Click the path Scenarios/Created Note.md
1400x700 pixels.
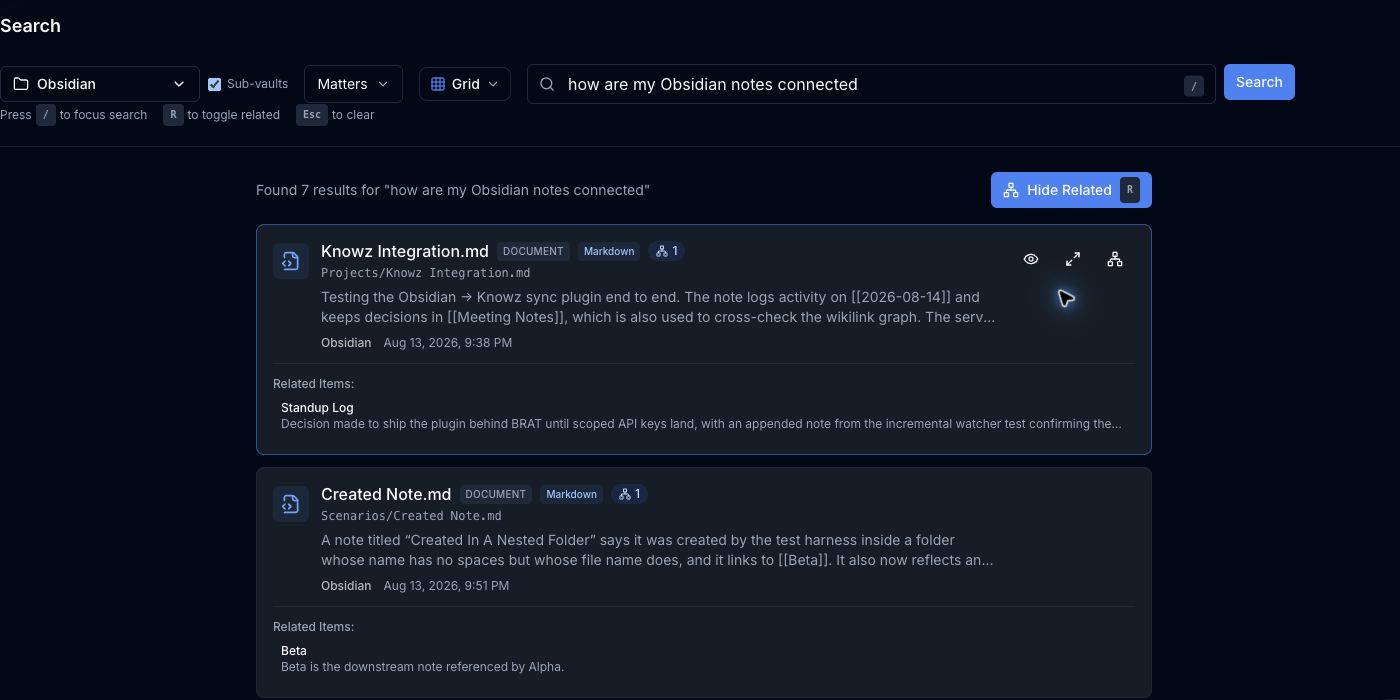[411, 516]
